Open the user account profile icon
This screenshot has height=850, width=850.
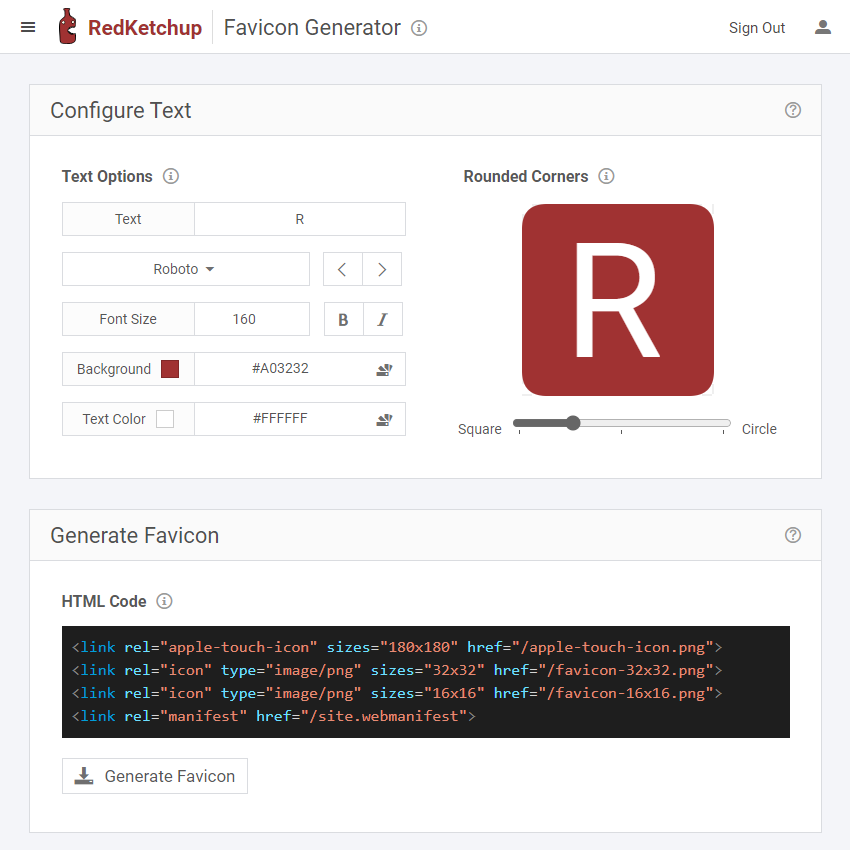(822, 27)
